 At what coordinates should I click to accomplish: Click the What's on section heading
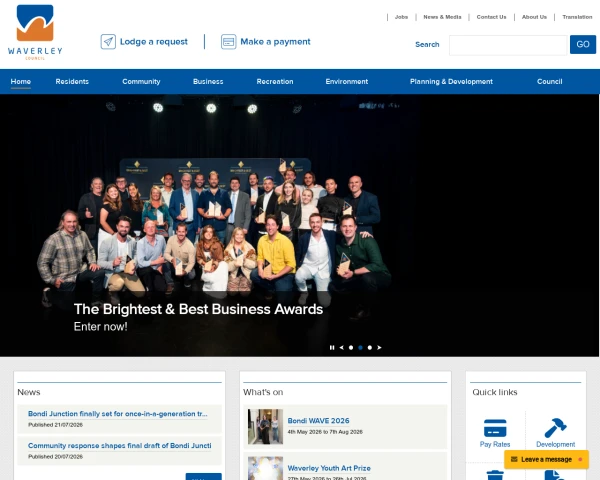tap(263, 392)
